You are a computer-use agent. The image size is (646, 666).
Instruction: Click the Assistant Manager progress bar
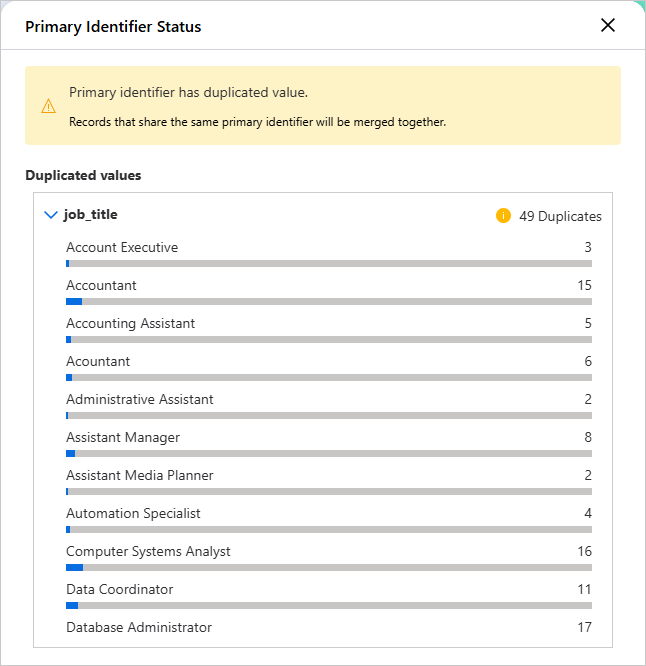point(329,454)
